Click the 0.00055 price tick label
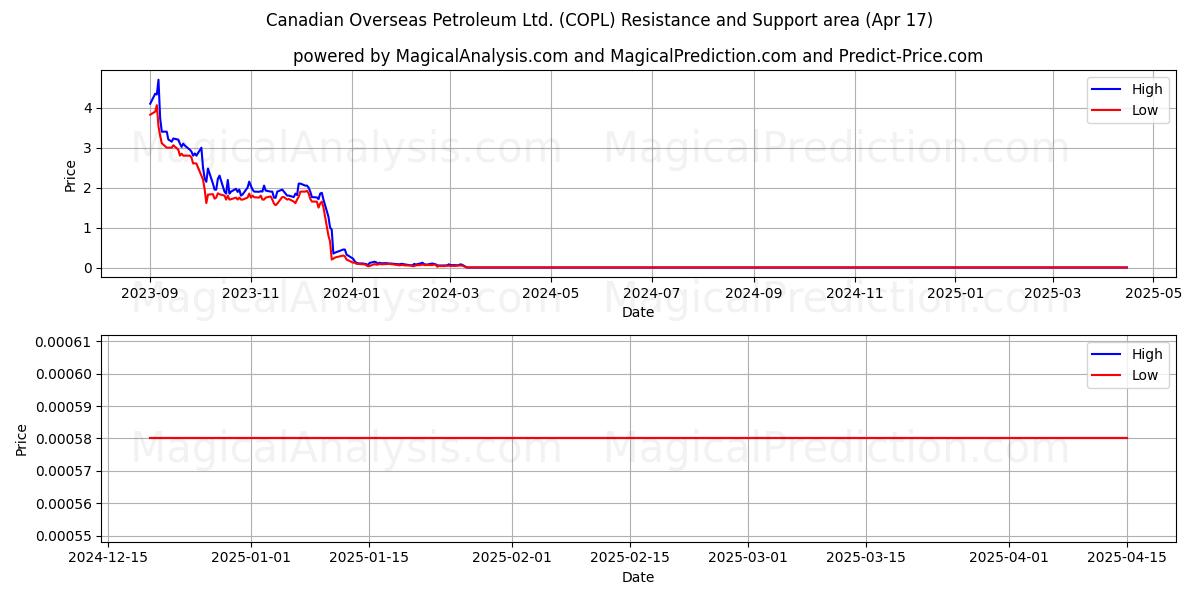This screenshot has height=600, width=1200. tap(63, 536)
